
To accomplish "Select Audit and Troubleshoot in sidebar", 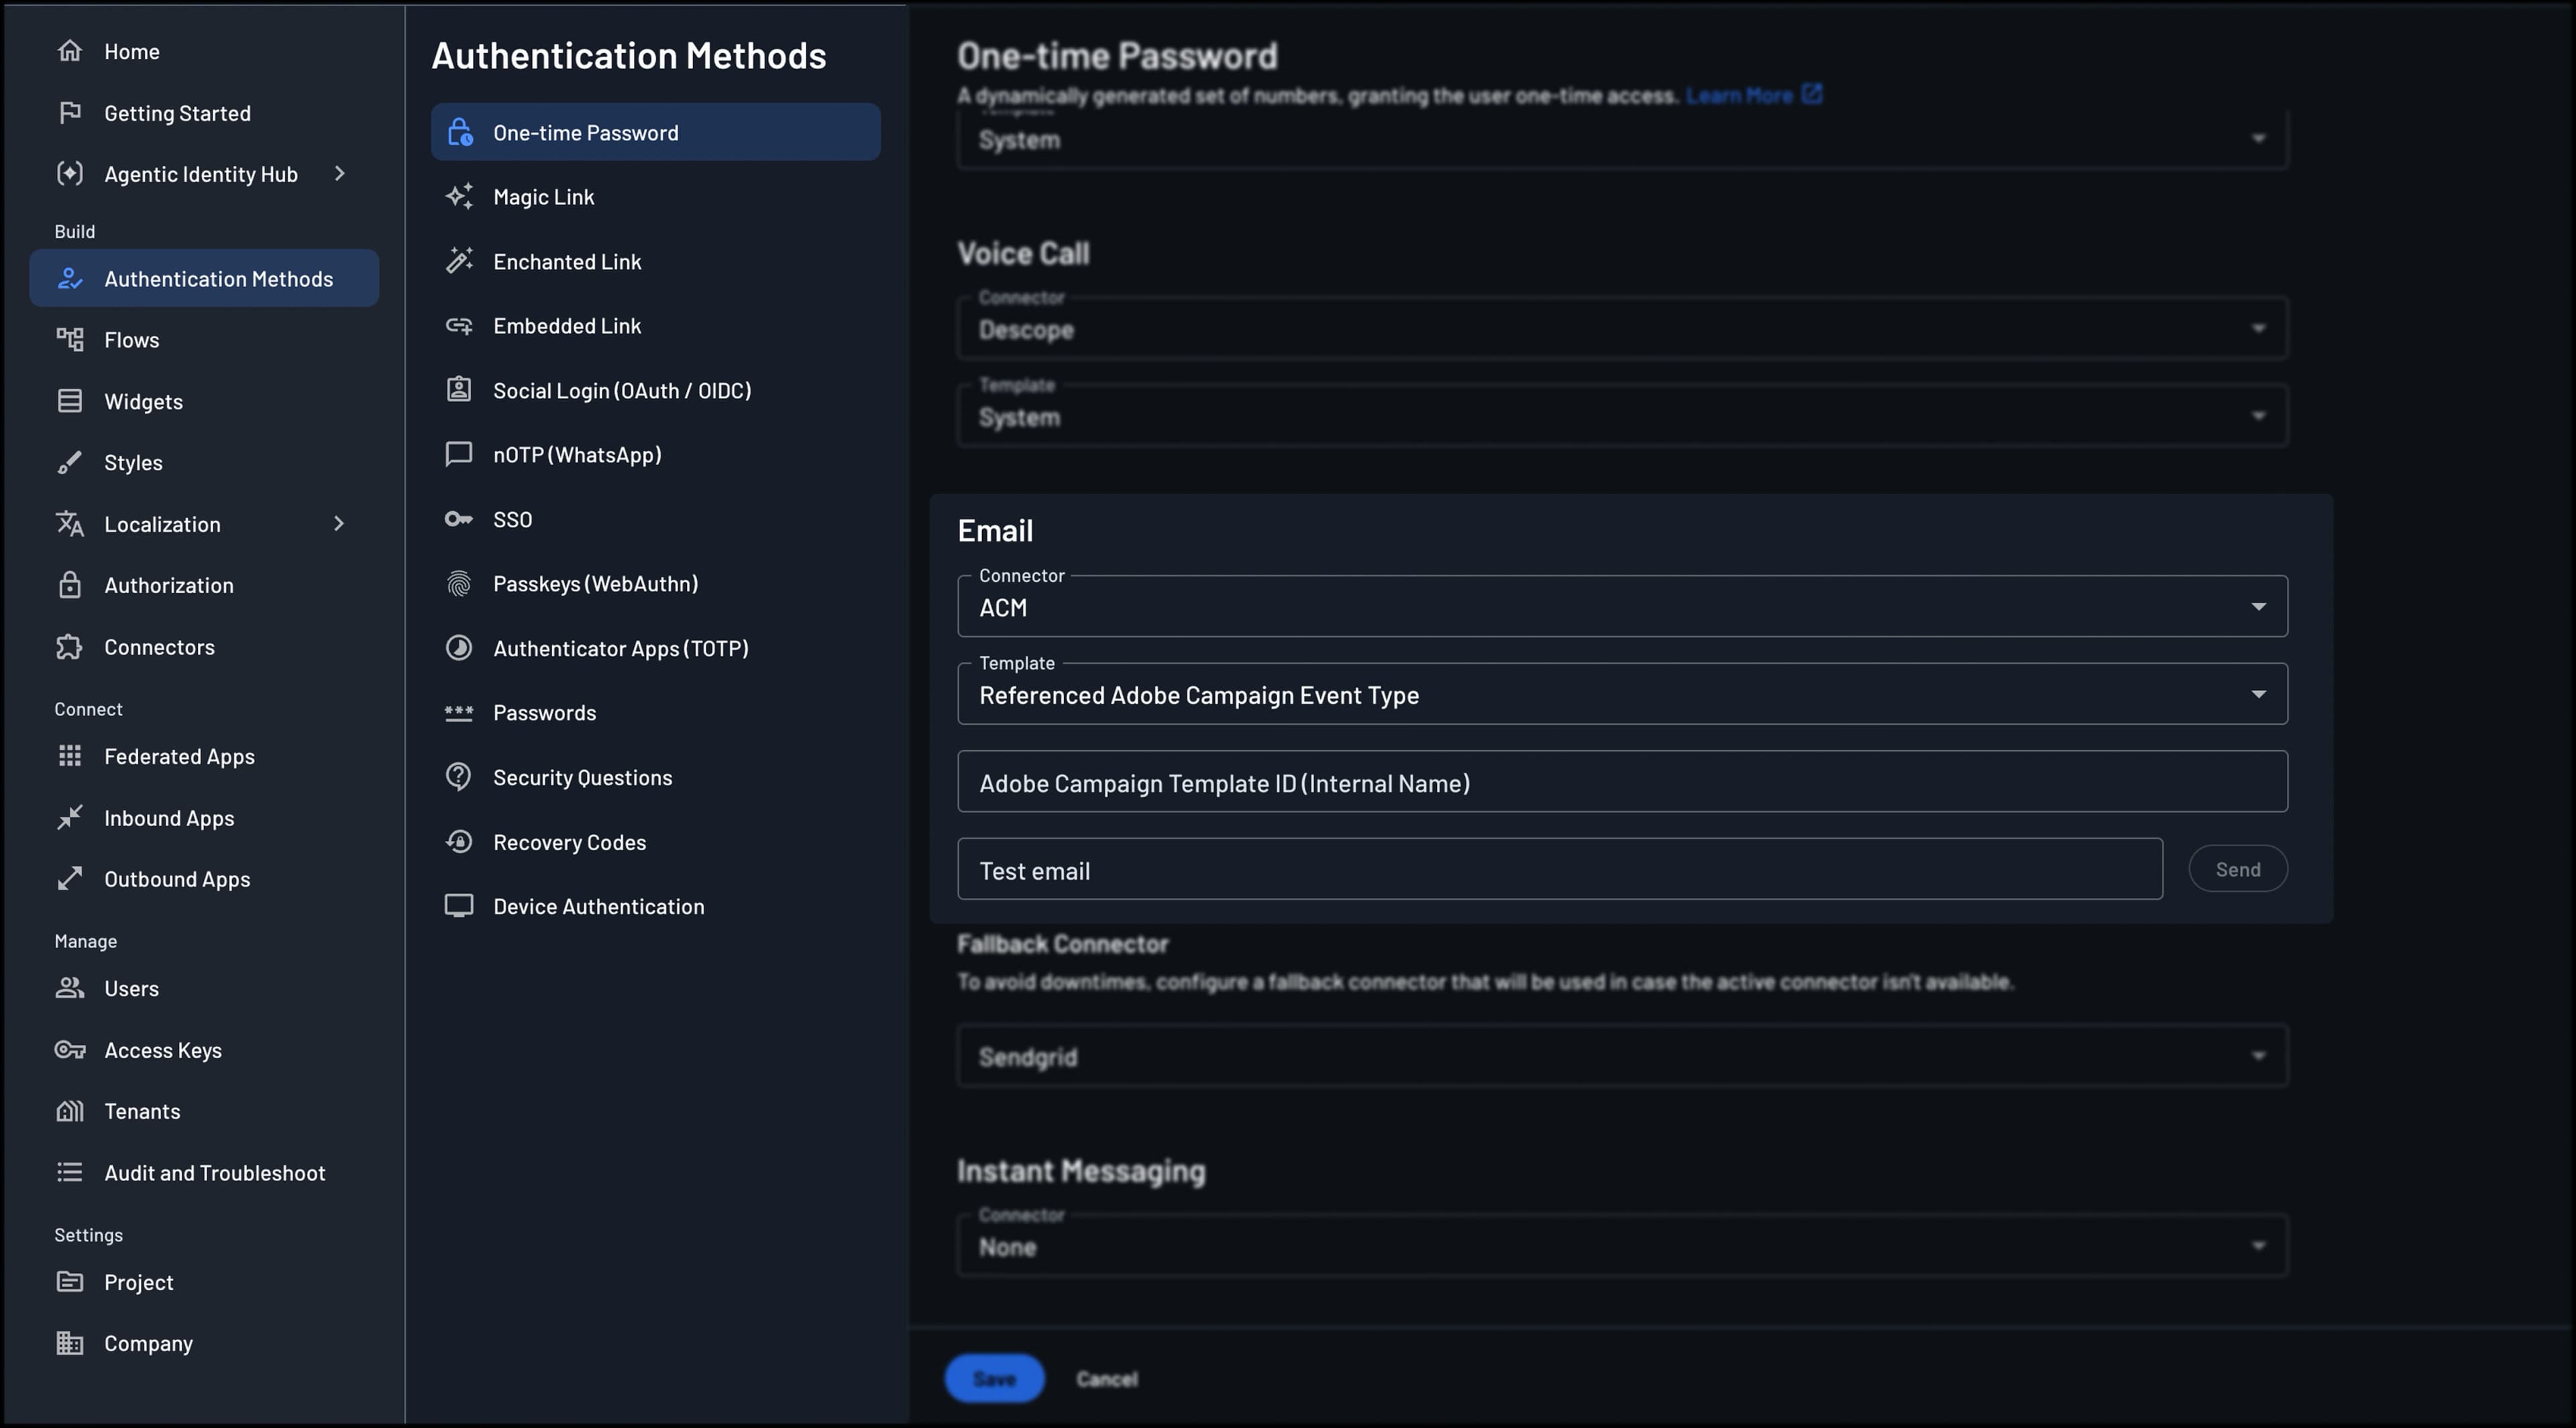I will [69, 1172].
